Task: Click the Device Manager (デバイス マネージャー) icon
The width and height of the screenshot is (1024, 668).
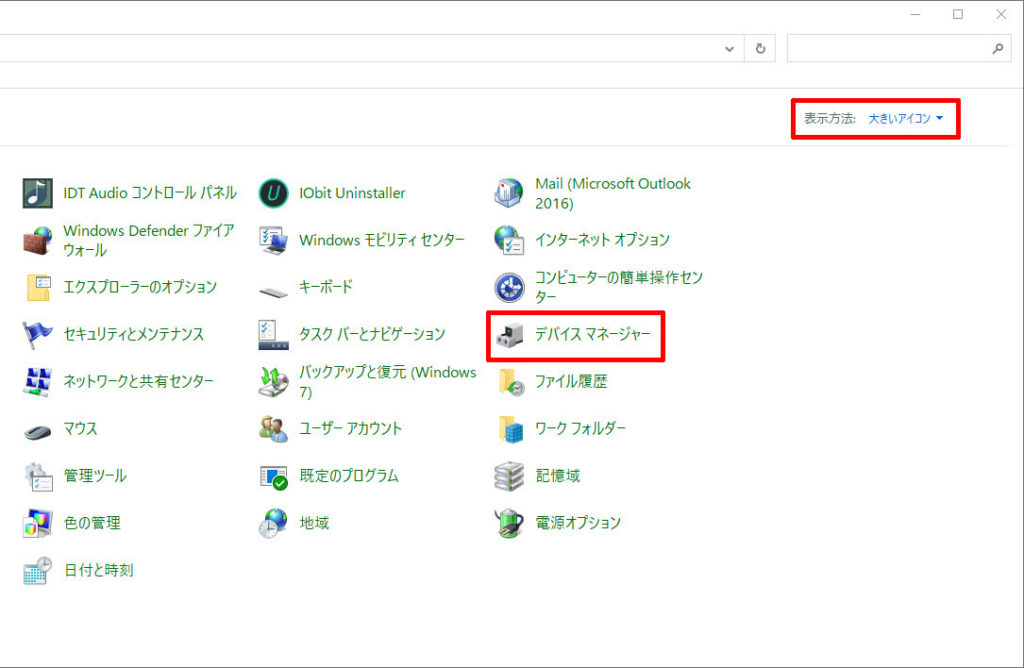Action: [509, 334]
